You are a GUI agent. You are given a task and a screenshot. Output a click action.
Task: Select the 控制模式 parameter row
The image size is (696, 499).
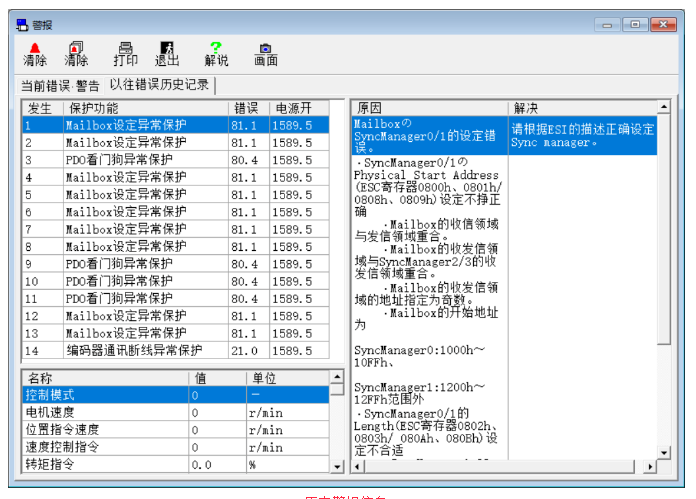click(x=176, y=395)
